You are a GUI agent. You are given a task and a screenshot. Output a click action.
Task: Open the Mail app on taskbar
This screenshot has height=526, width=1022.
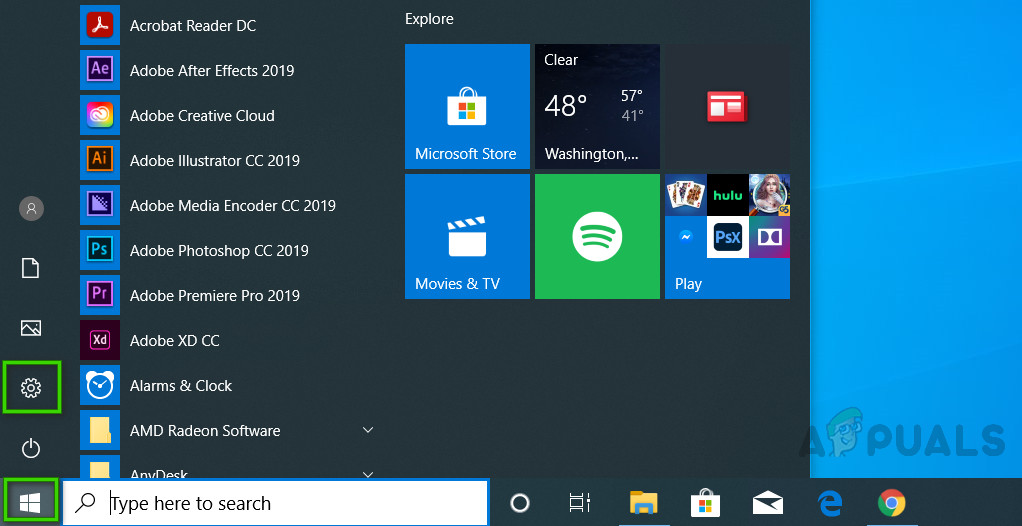[768, 503]
